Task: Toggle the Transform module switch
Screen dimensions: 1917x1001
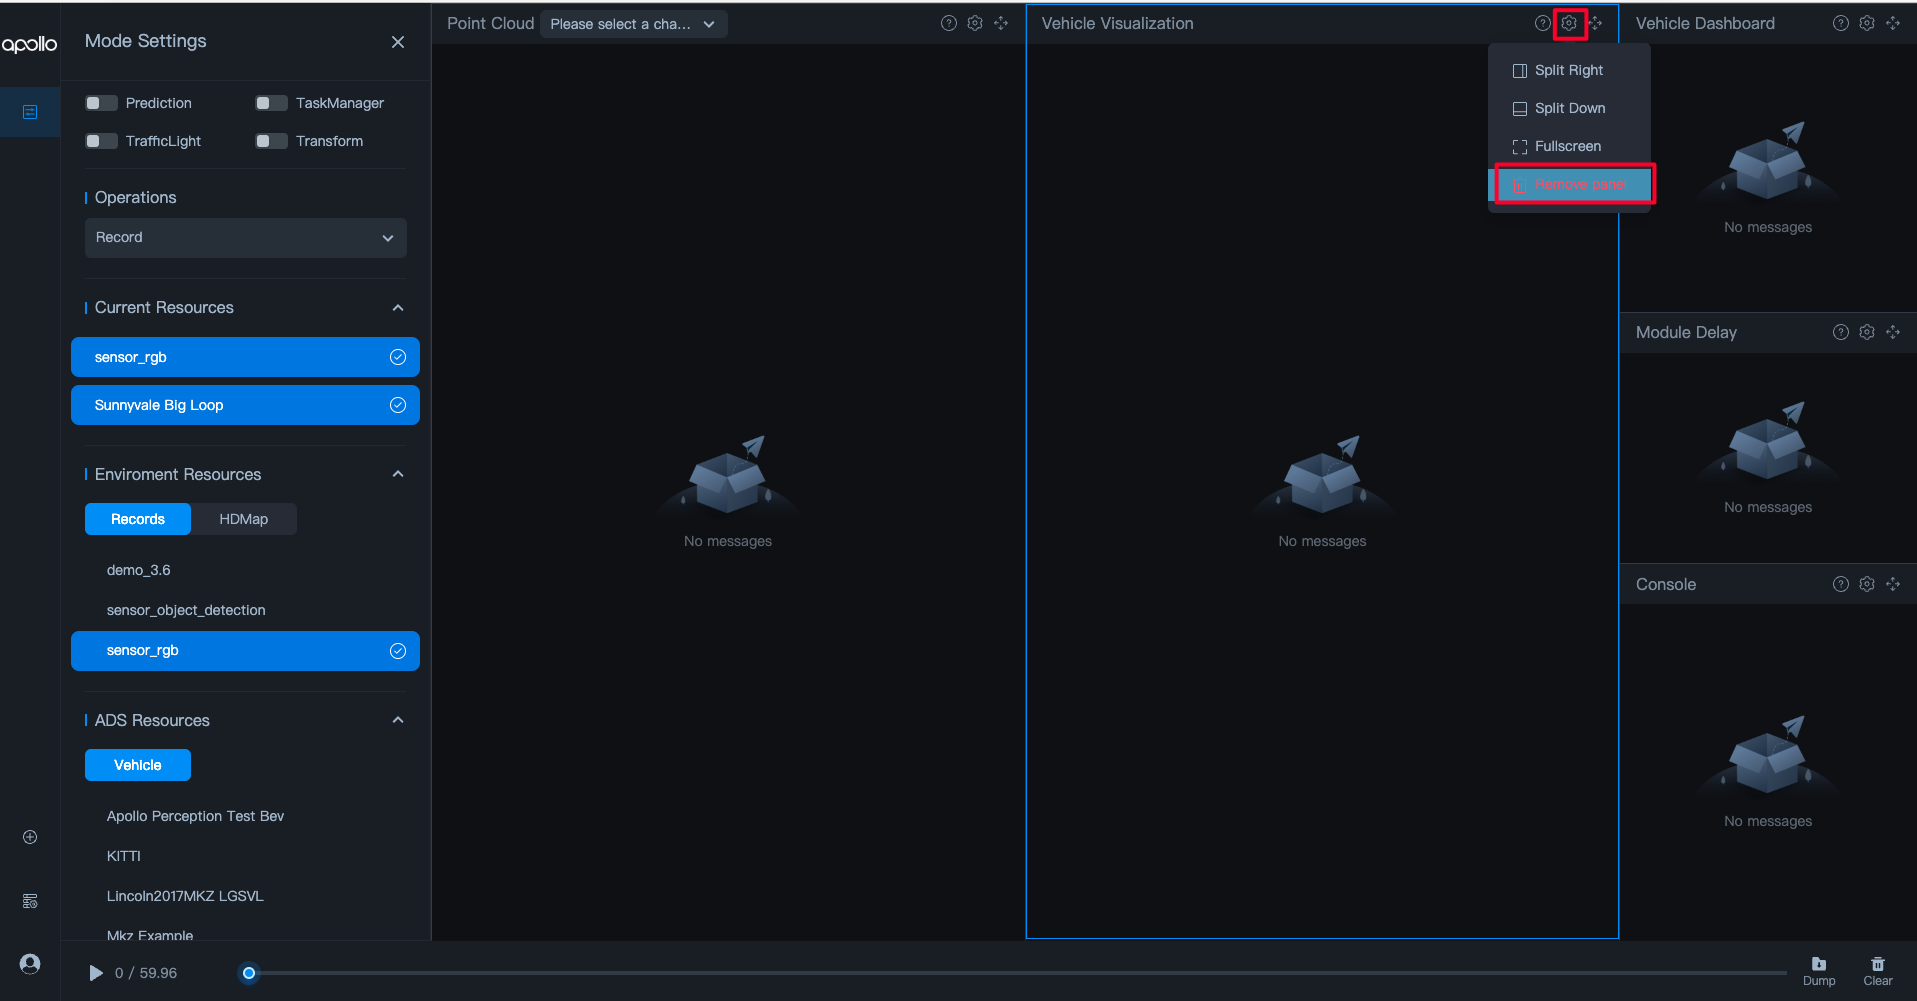Action: click(271, 141)
